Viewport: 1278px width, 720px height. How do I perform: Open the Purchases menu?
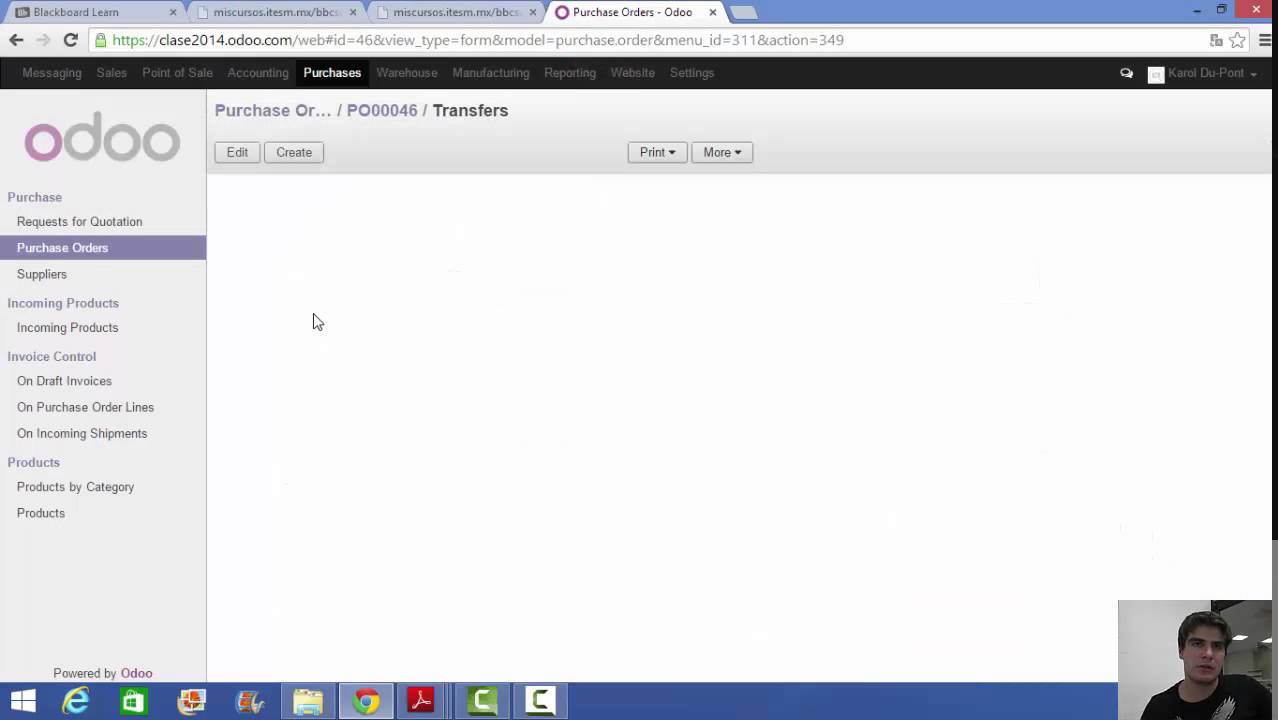[332, 73]
